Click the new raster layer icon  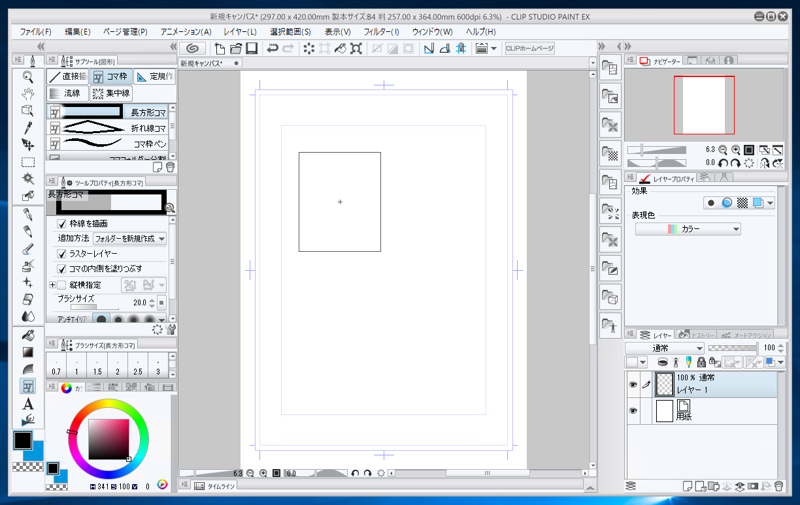687,486
